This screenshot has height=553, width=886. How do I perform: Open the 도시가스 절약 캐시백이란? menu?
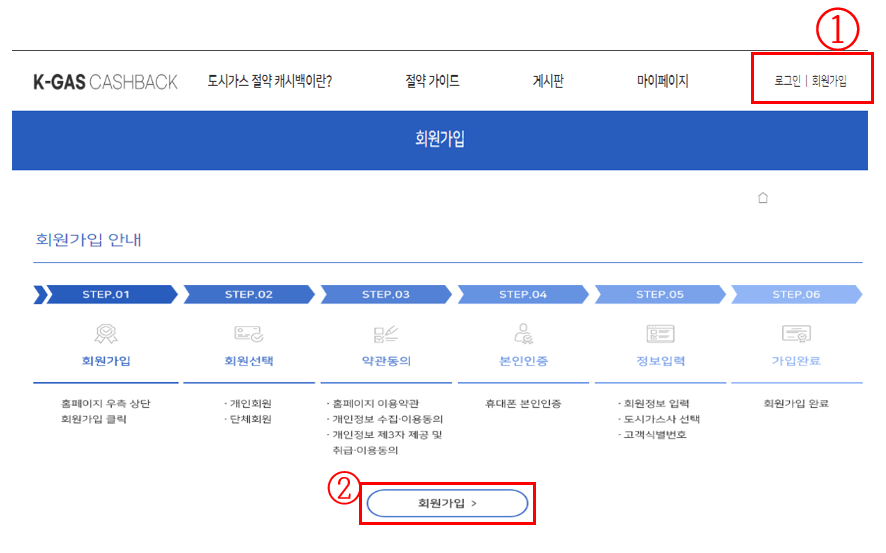[x=270, y=81]
